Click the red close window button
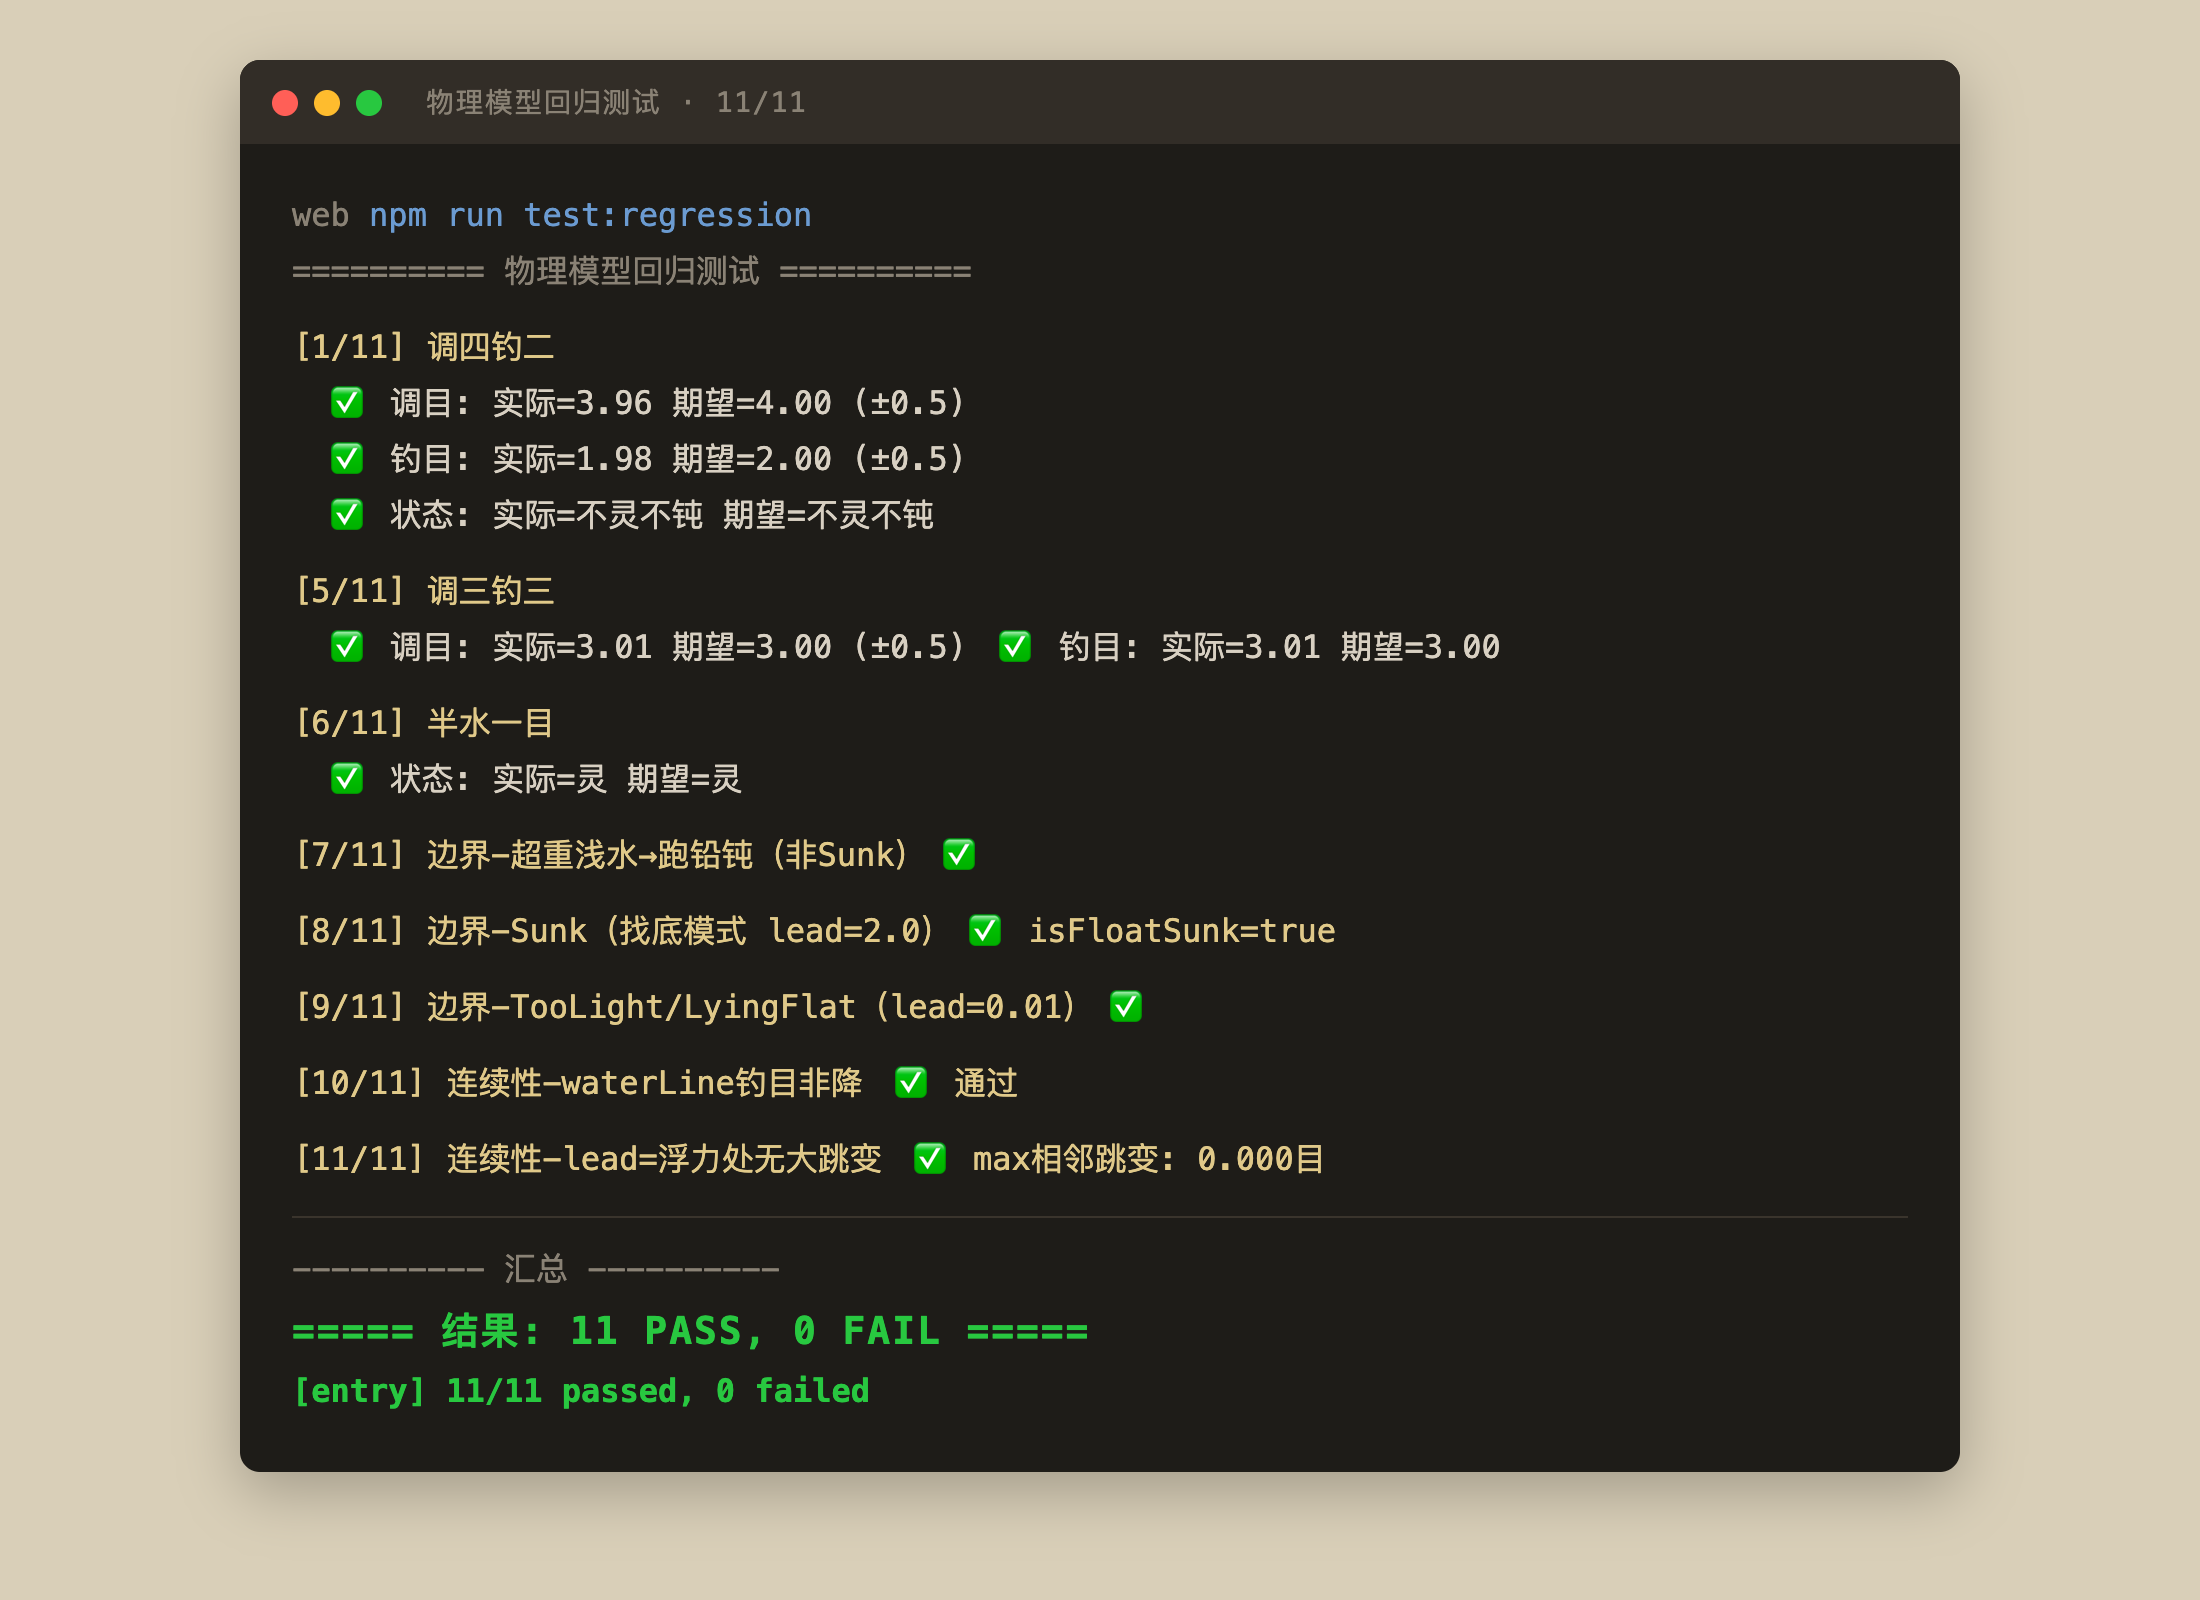2200x1600 pixels. click(285, 103)
